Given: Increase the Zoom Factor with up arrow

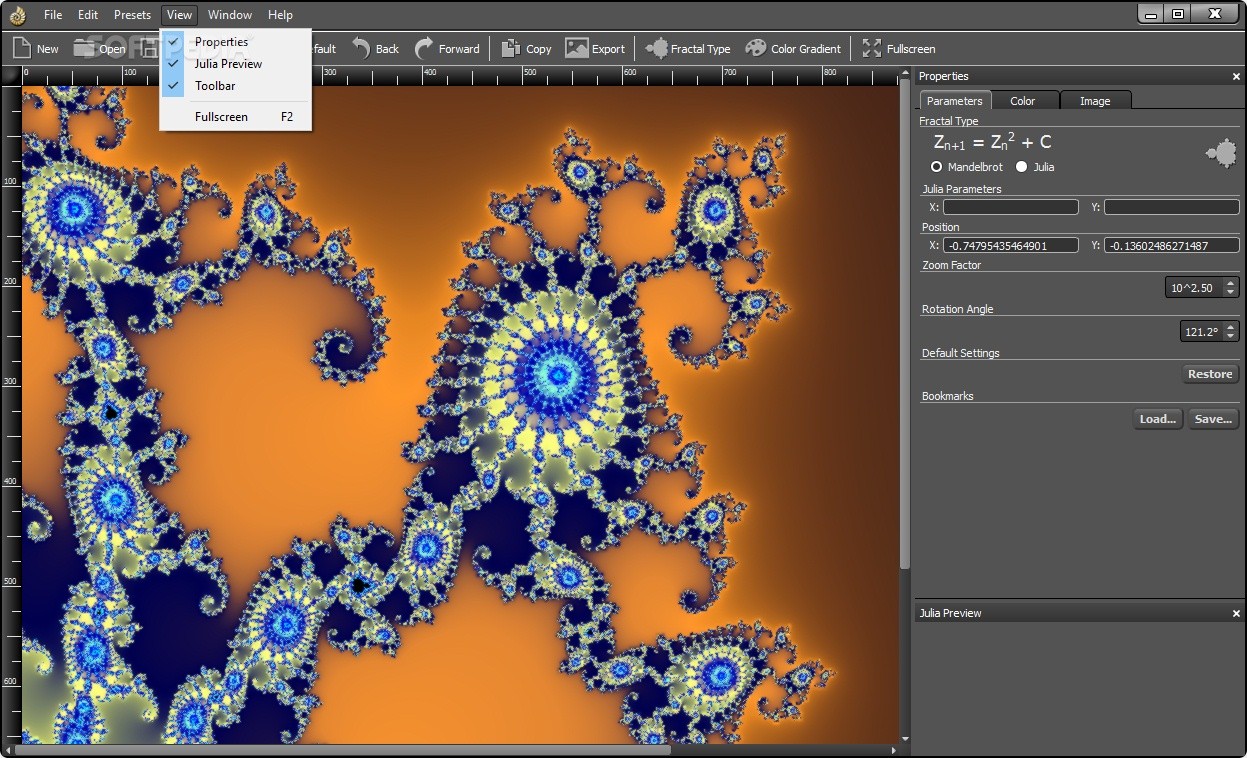Looking at the screenshot, I should point(1230,283).
